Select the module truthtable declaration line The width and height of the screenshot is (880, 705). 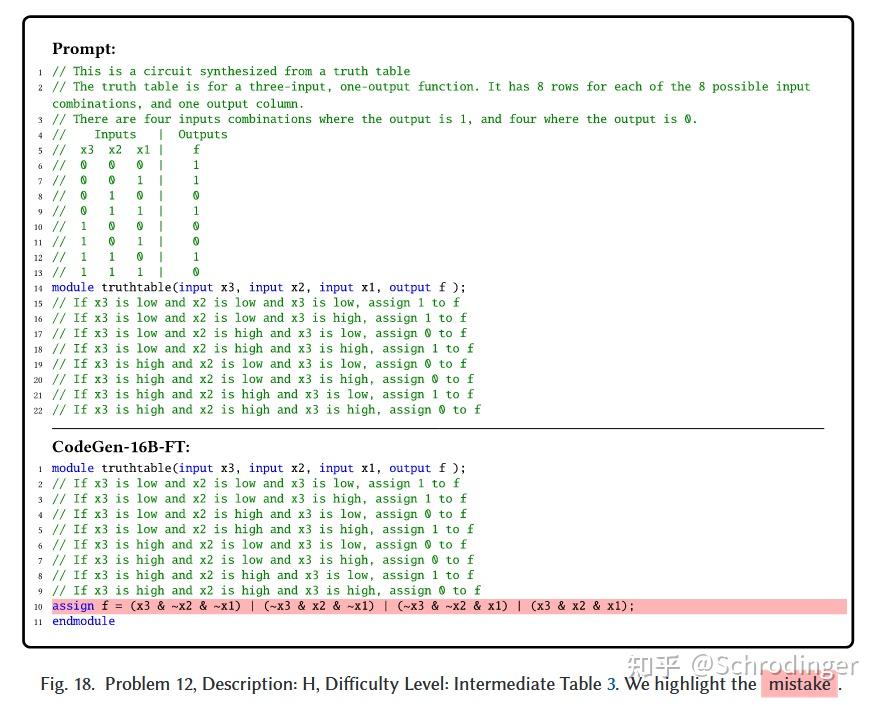(250, 287)
